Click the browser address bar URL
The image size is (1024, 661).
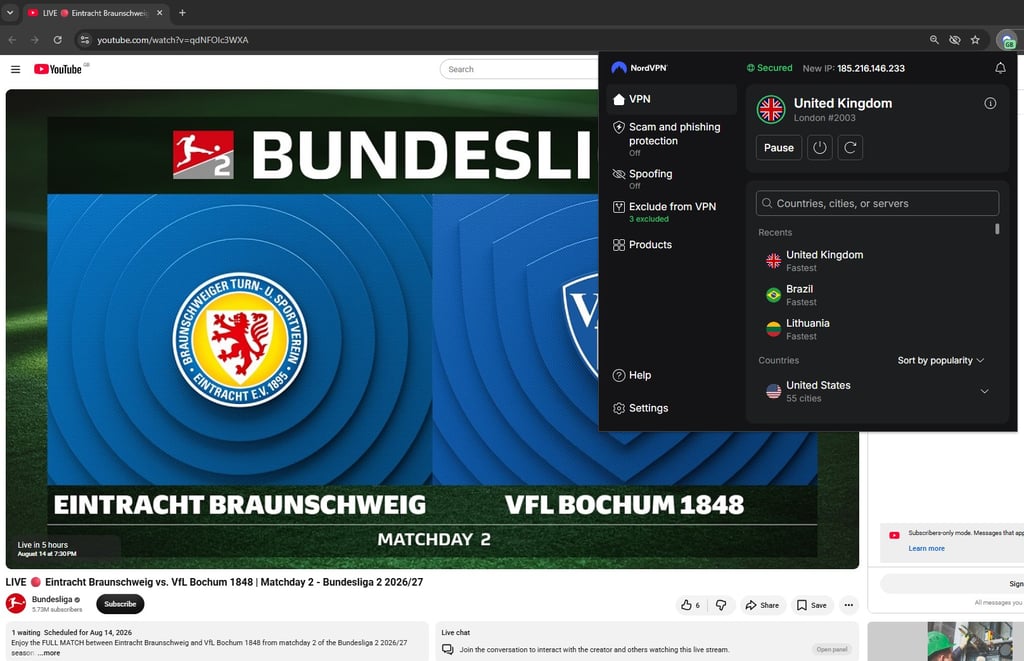172,40
